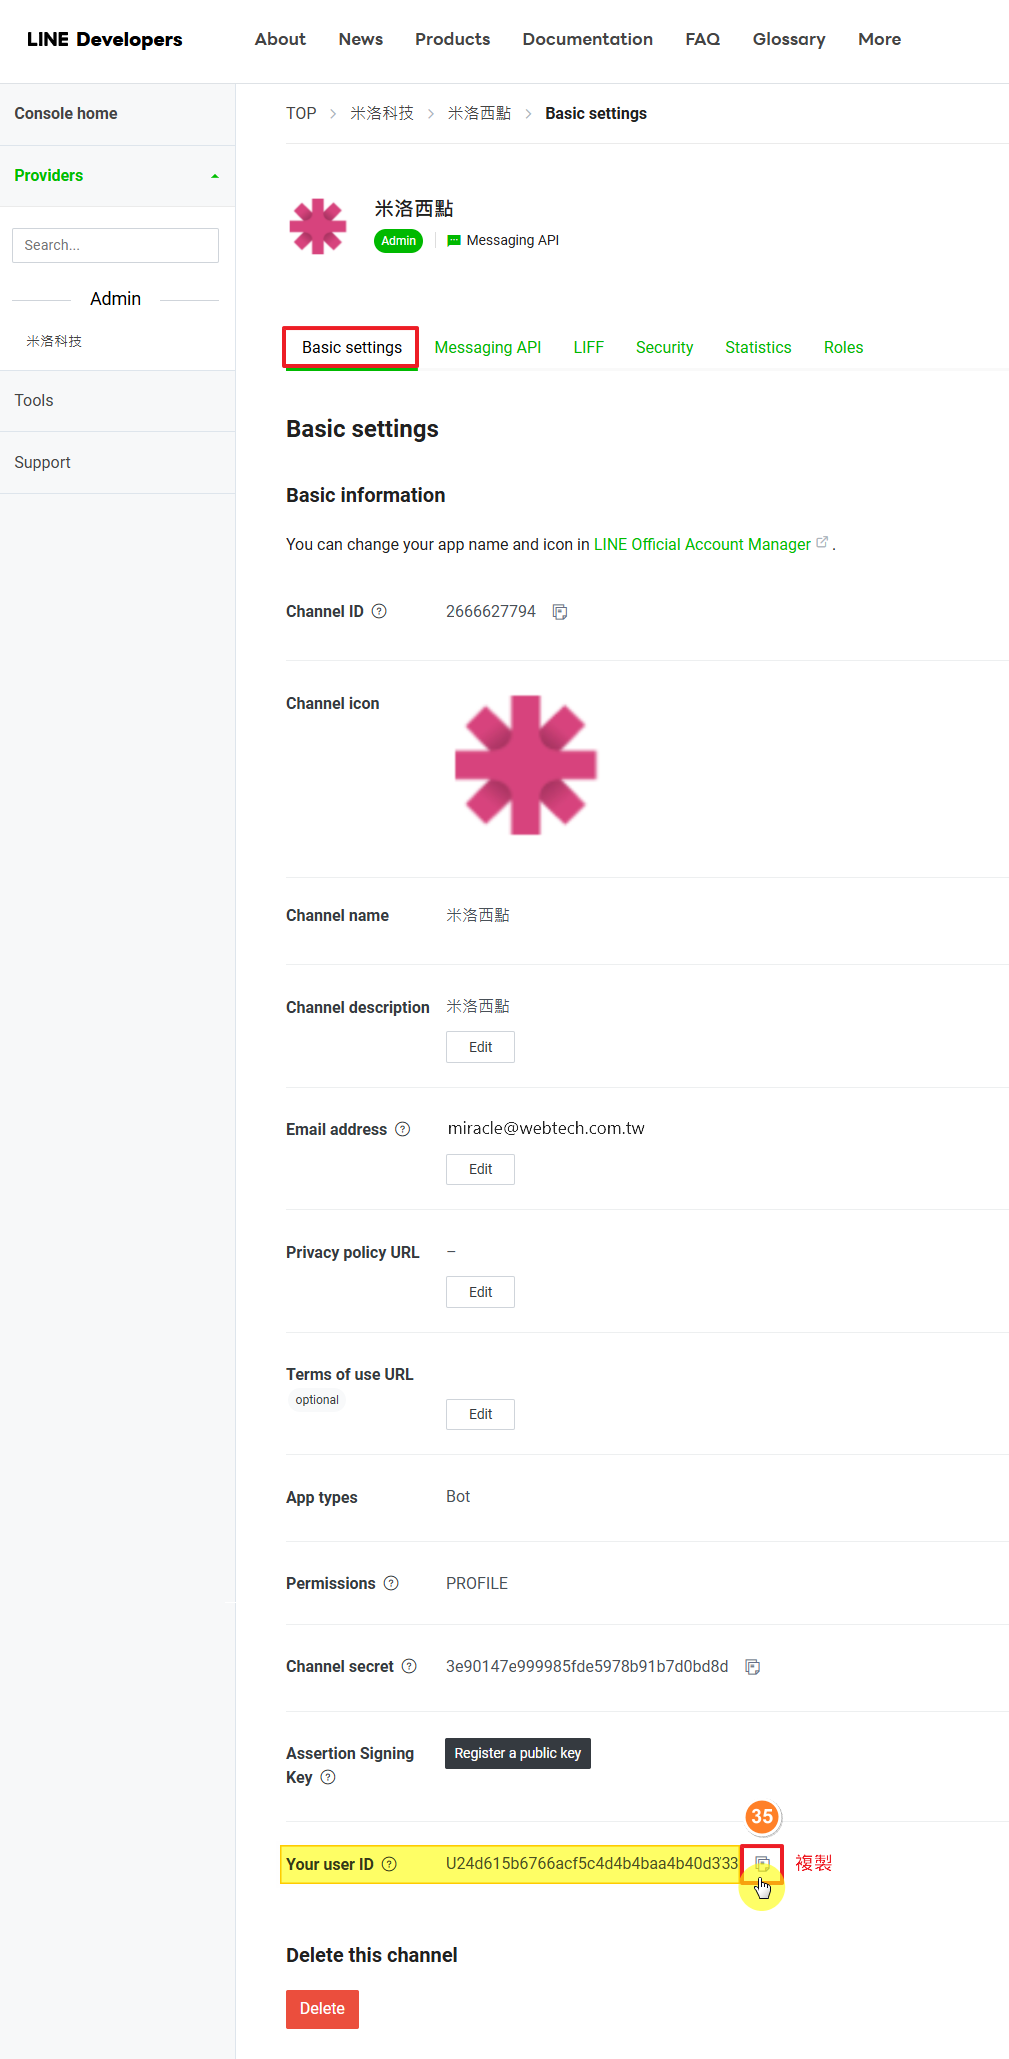Copy the Channel ID value

[560, 612]
